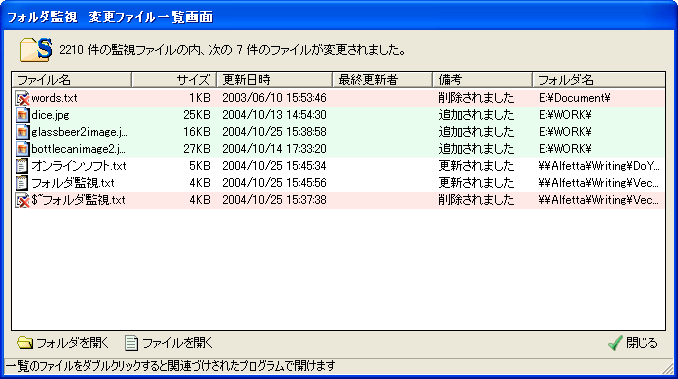Open folder with フォルダを開く button
678x379 pixels.
63,343
